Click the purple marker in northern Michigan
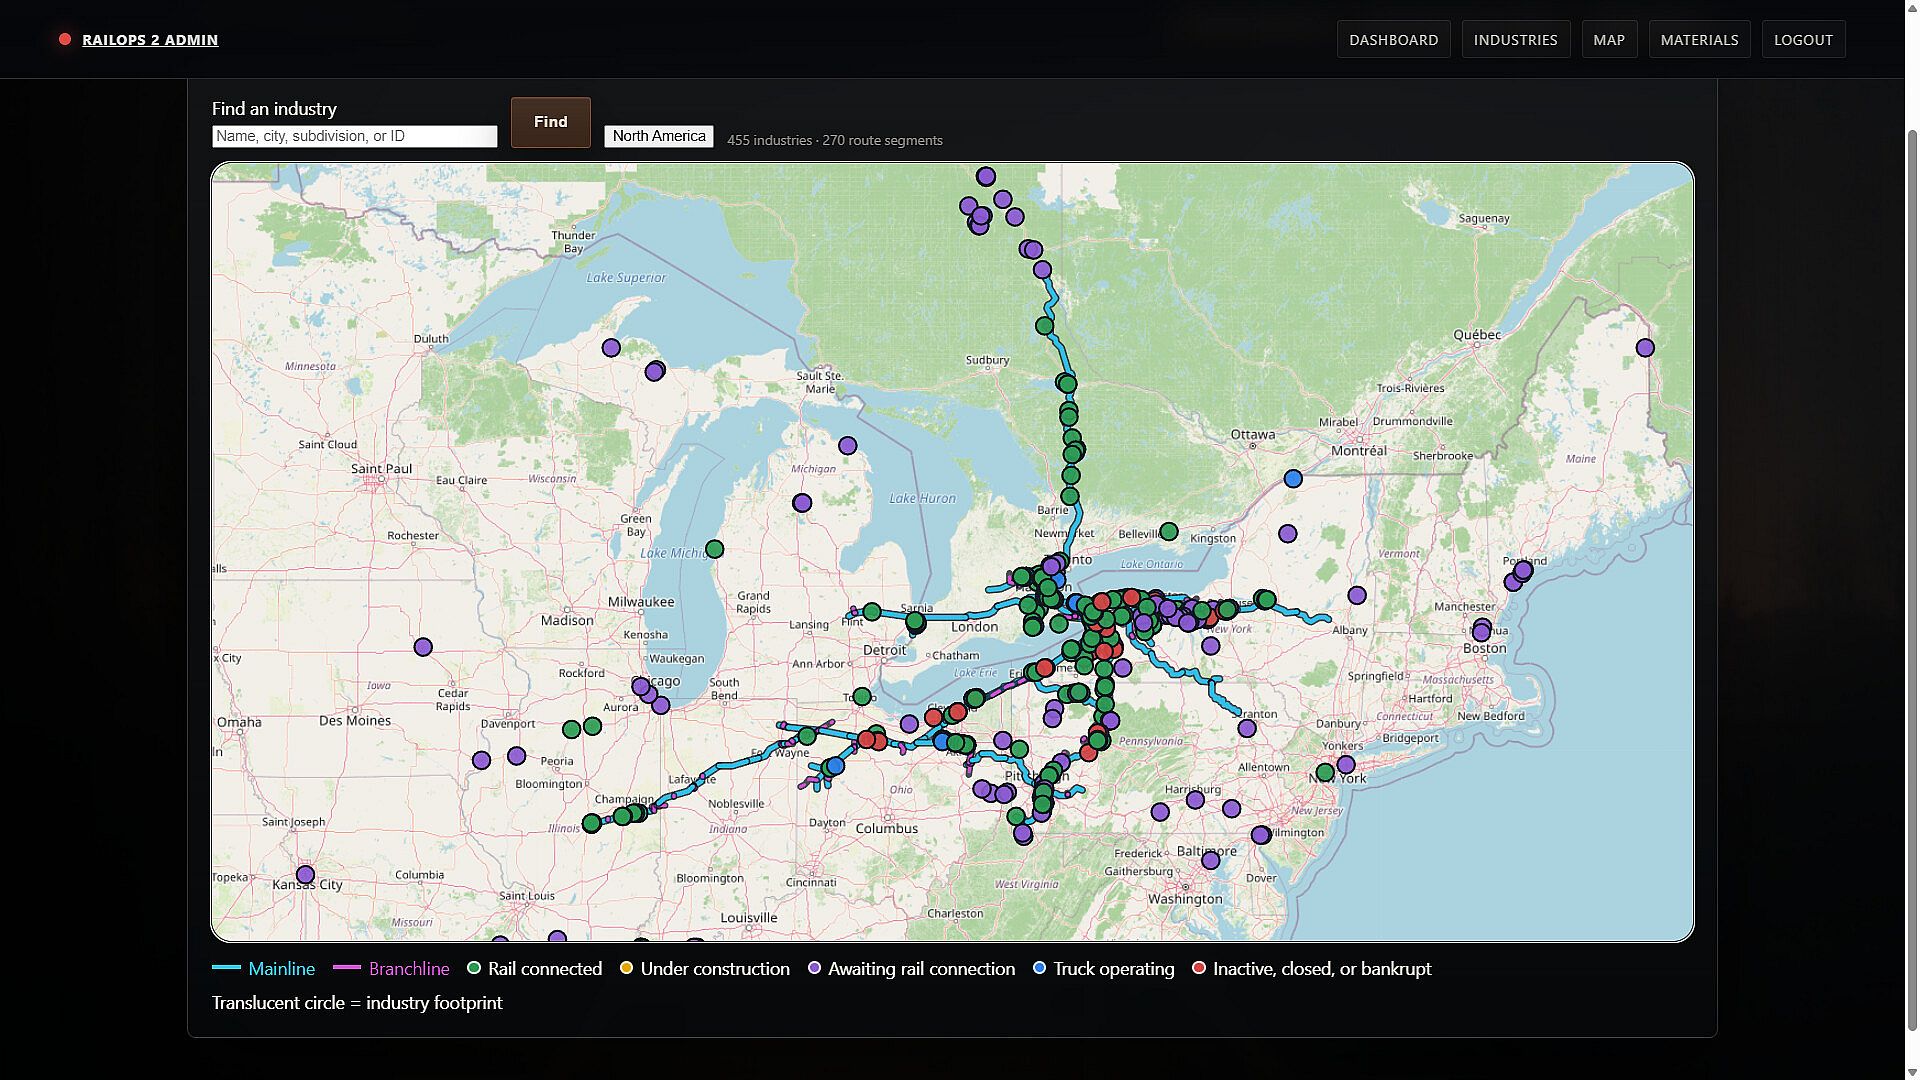This screenshot has width=1920, height=1080. 848,446
